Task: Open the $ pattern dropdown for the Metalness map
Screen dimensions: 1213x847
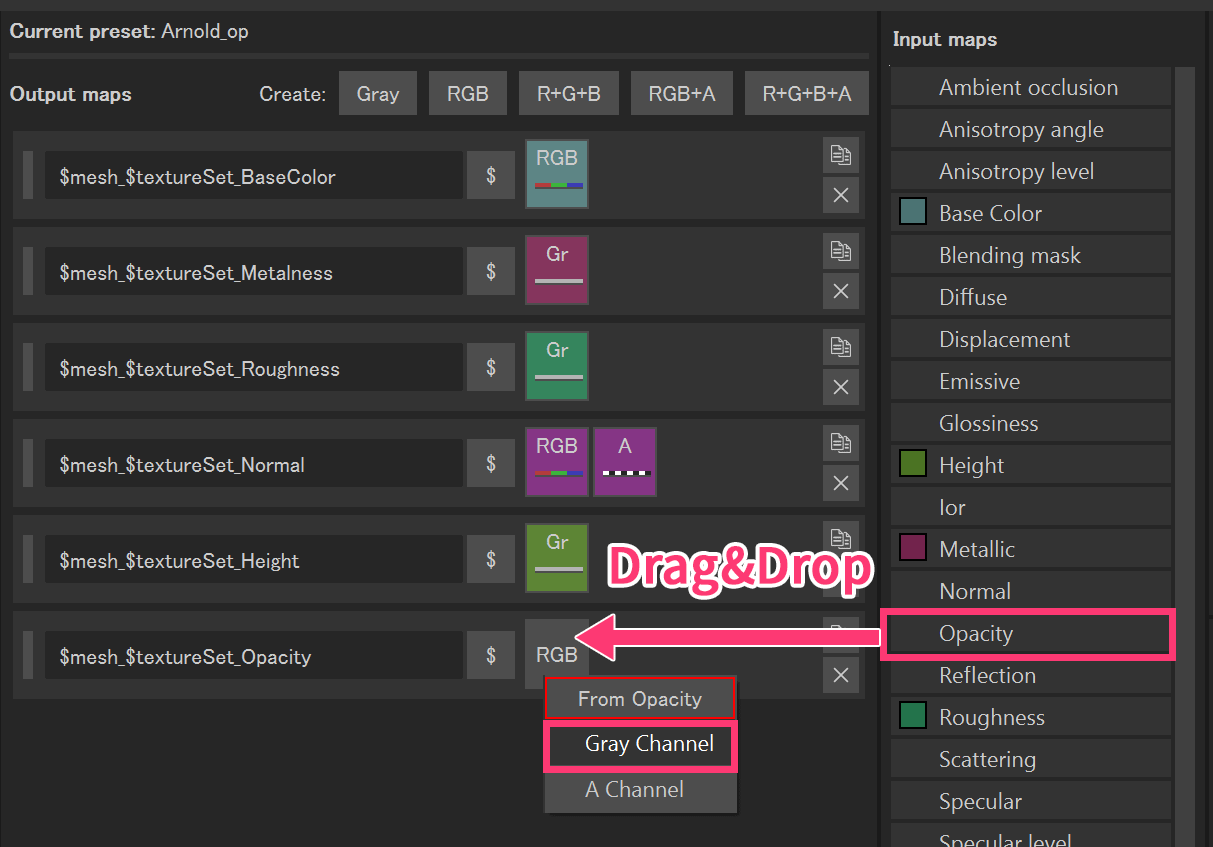Action: [491, 271]
